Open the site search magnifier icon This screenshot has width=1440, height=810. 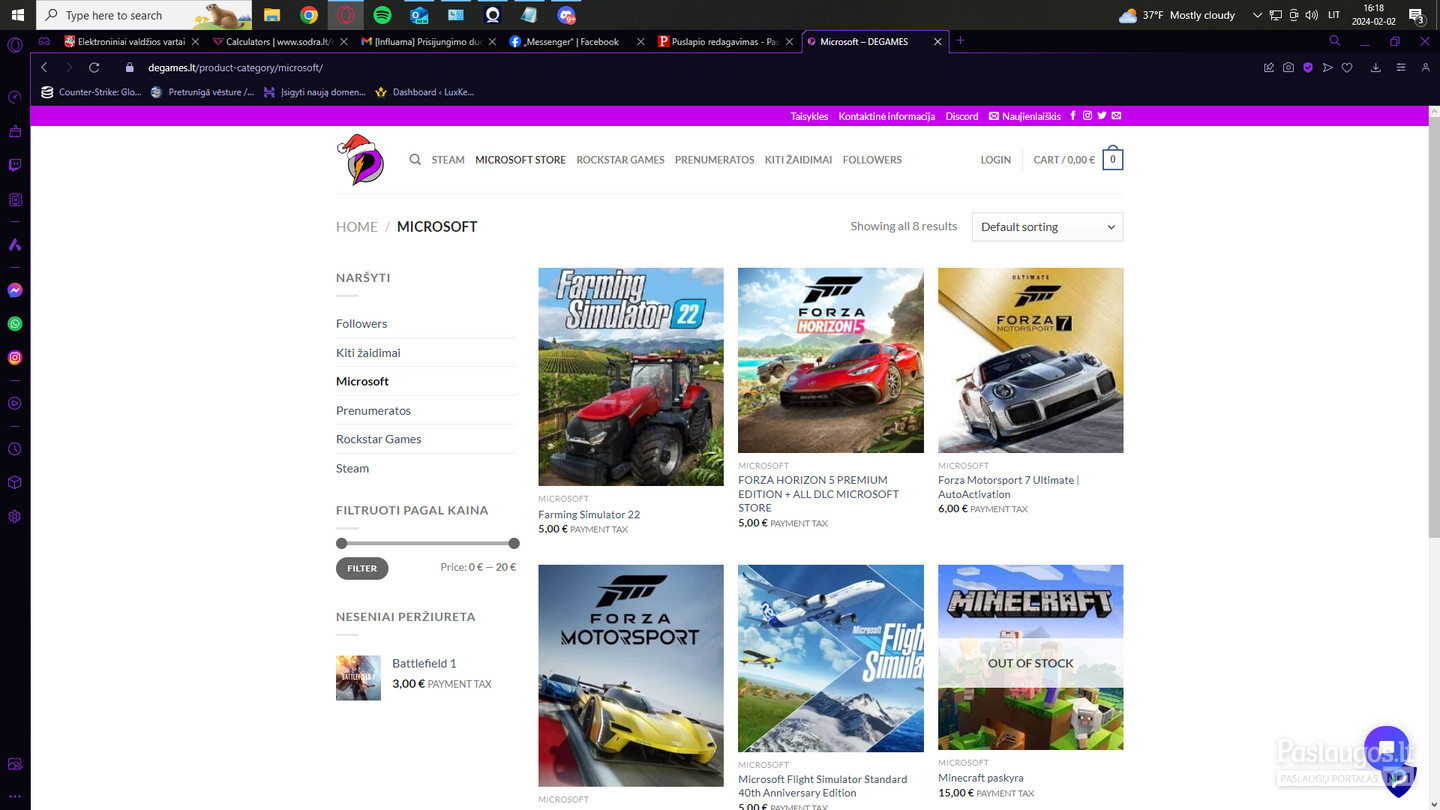415,159
